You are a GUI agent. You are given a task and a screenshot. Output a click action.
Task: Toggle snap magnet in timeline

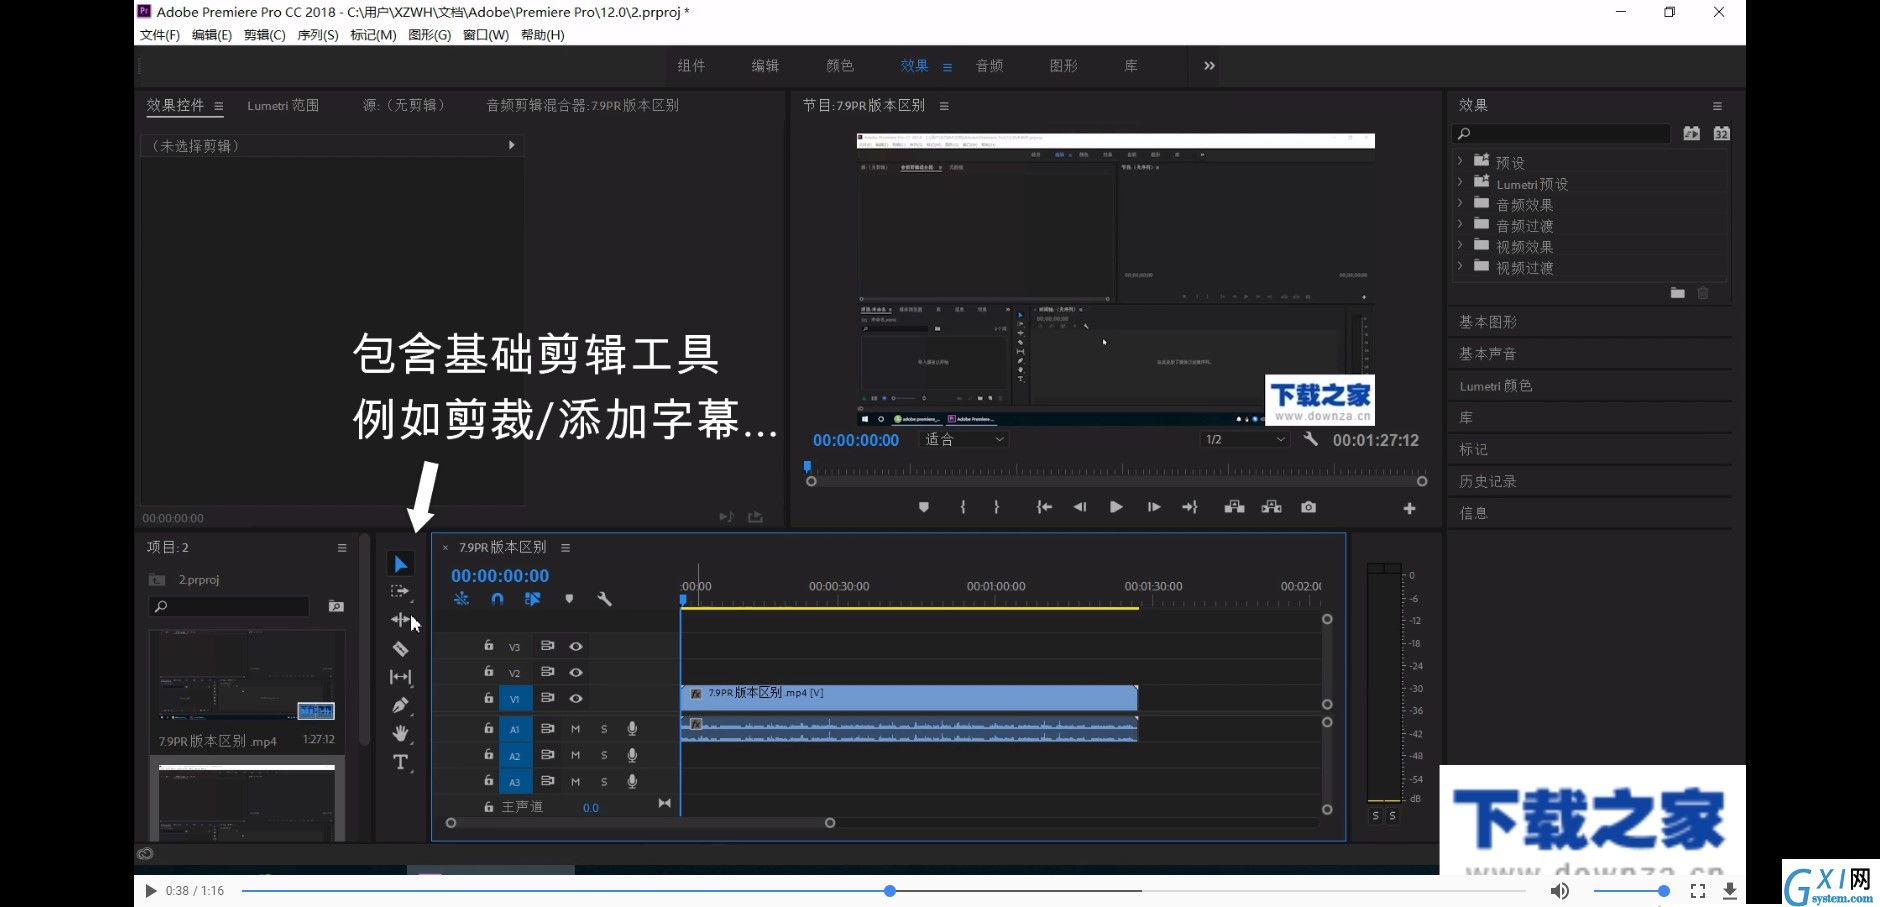click(497, 599)
